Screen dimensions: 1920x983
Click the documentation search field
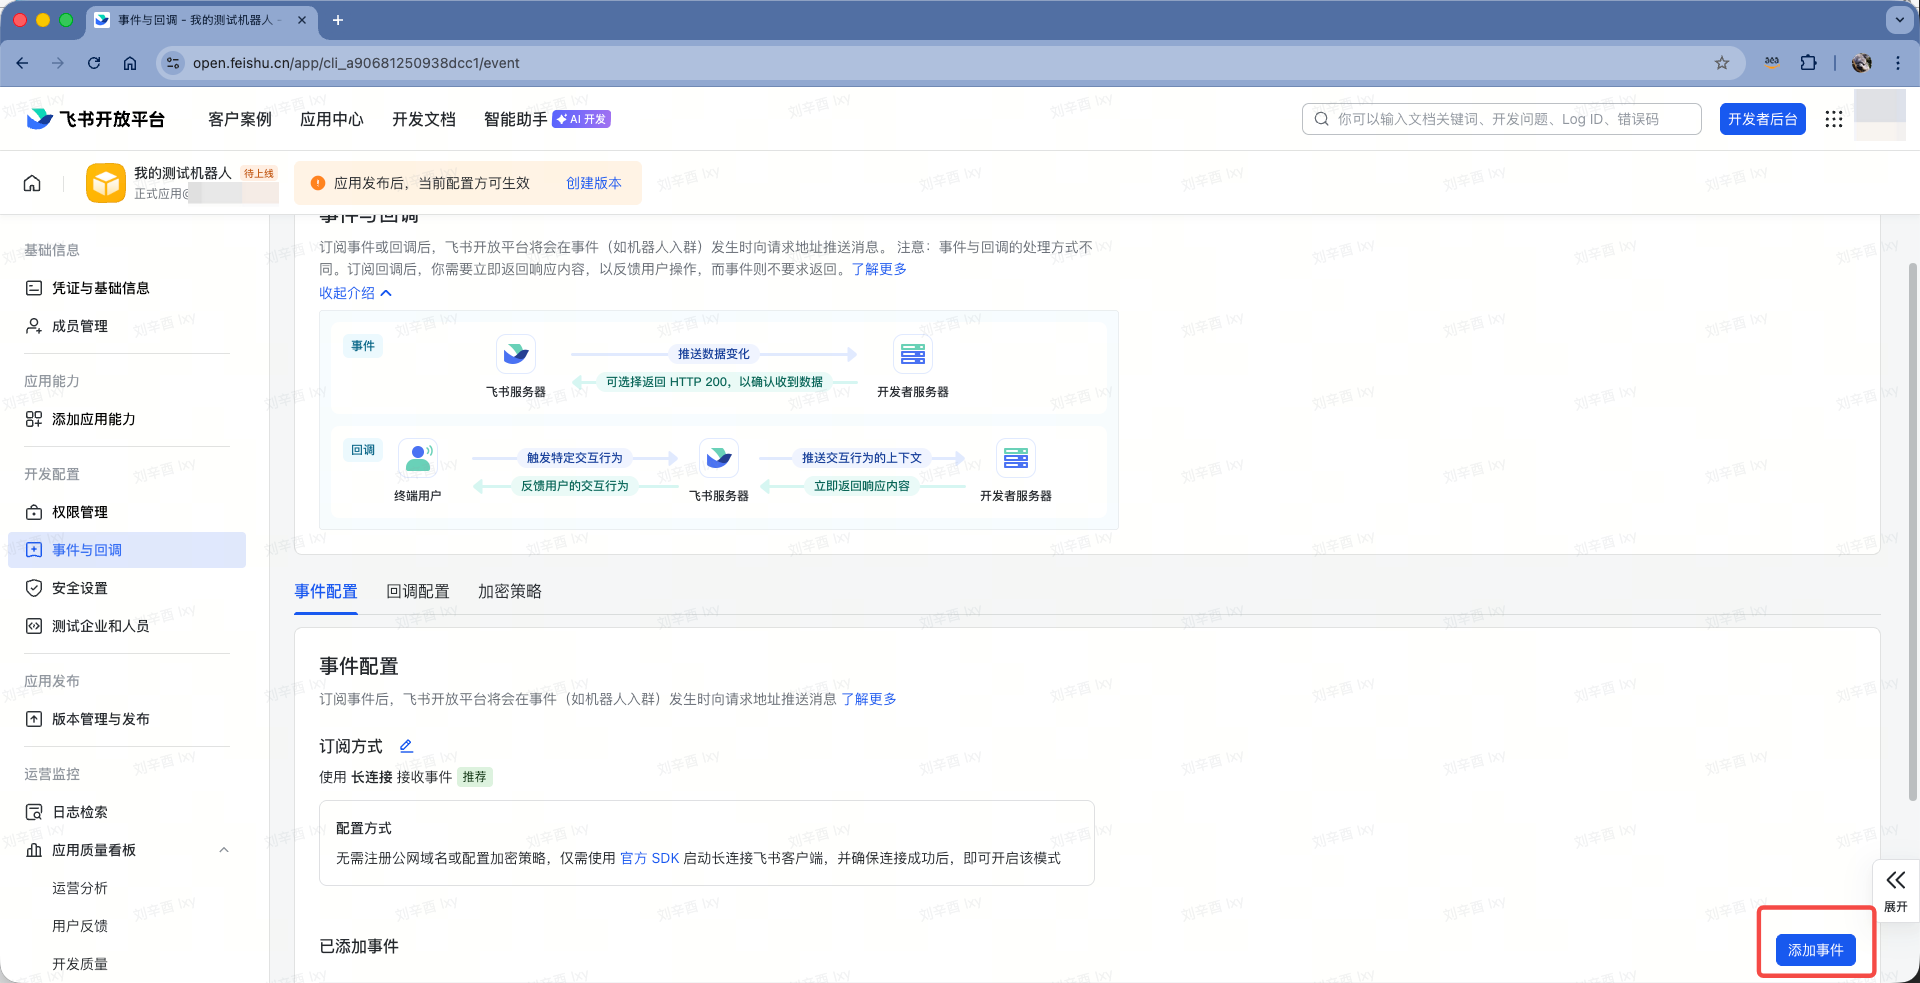click(1510, 119)
